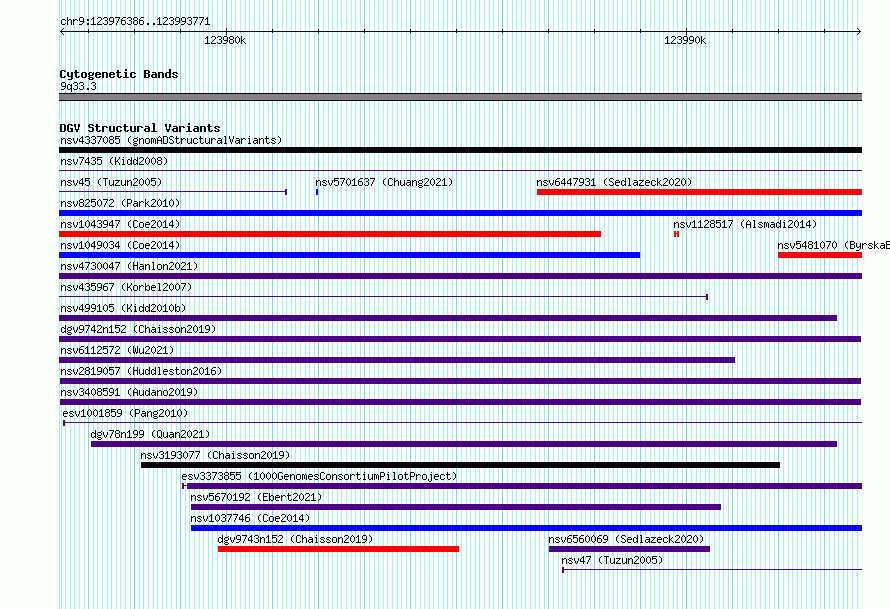Image resolution: width=890 pixels, height=609 pixels.
Task: Click nsv5481070 (Byrska) variant label
Action: tap(833, 245)
